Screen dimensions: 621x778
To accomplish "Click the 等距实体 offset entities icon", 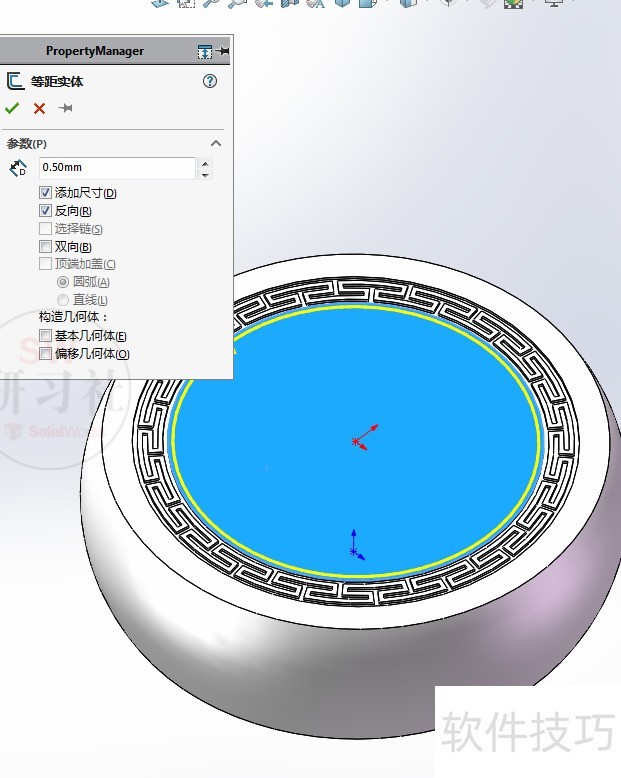I will click(x=15, y=82).
